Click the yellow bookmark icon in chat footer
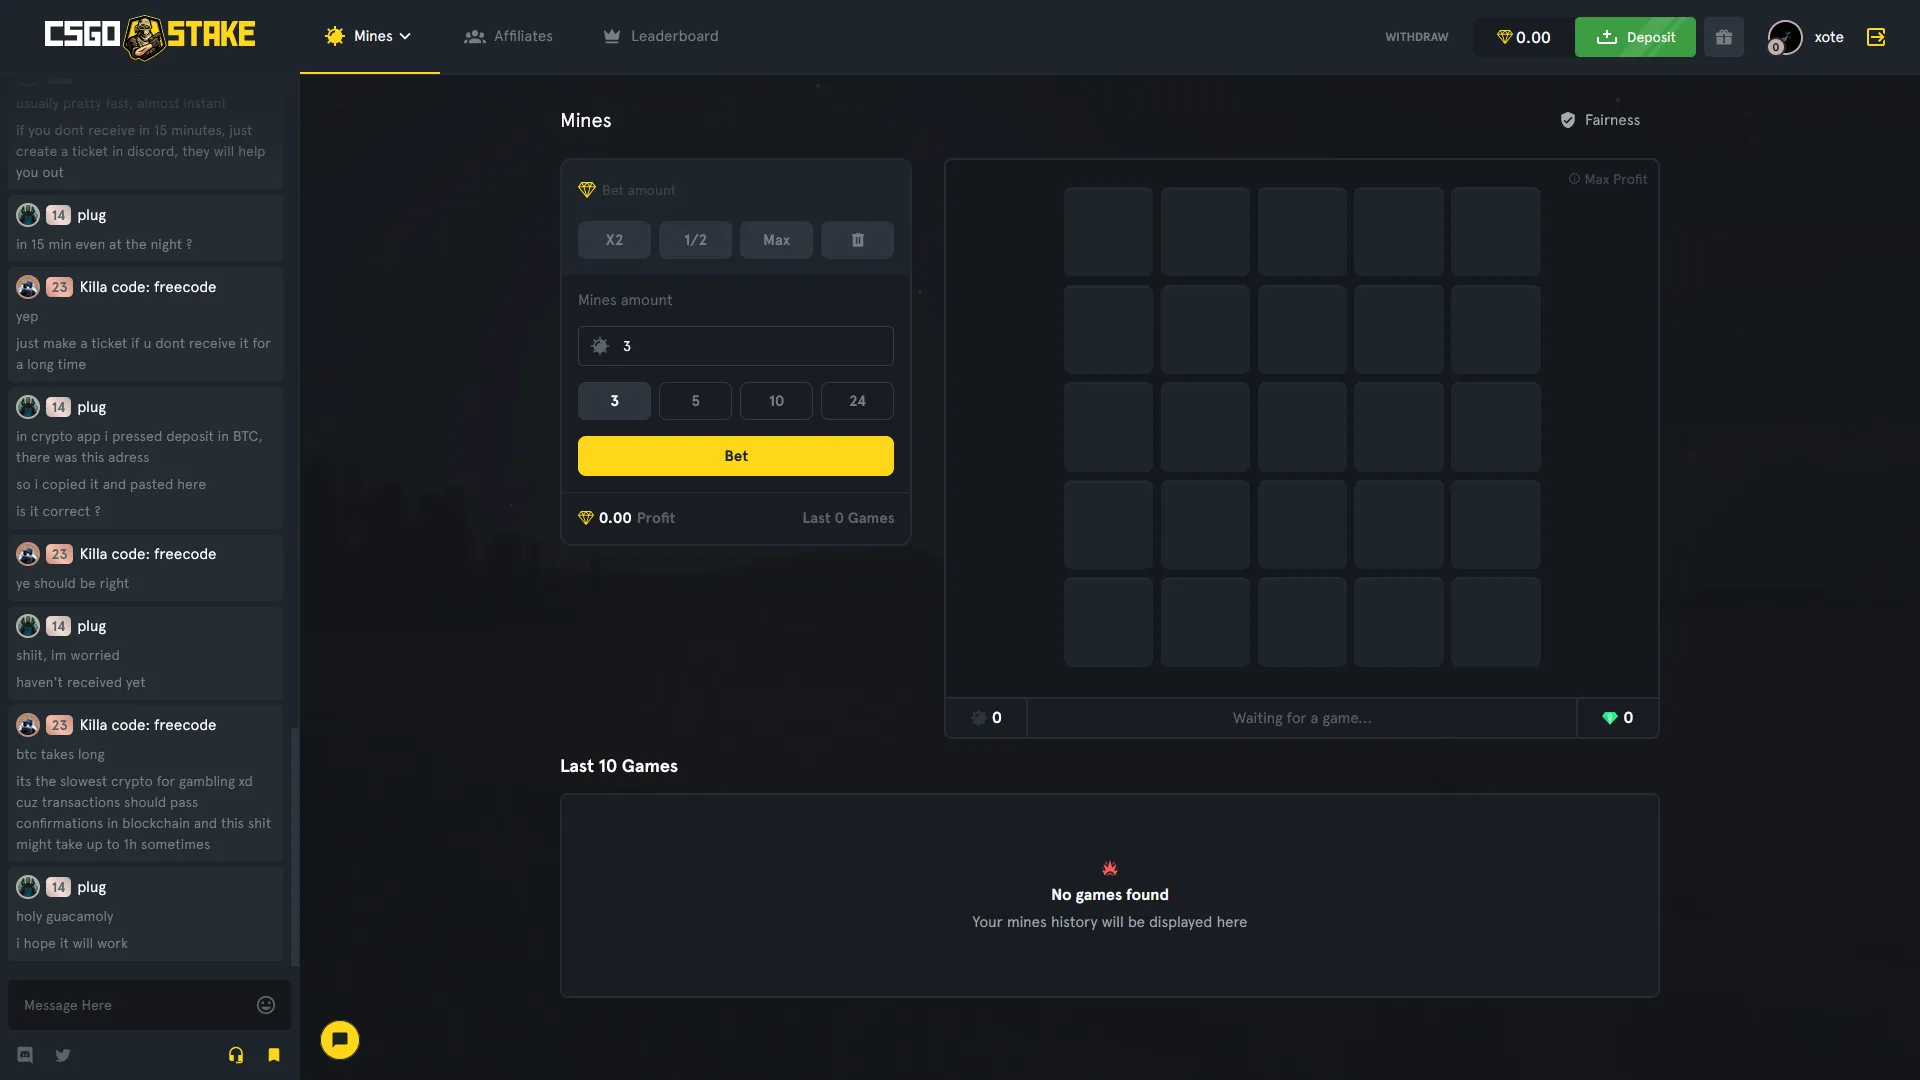The height and width of the screenshot is (1080, 1920). tap(273, 1055)
